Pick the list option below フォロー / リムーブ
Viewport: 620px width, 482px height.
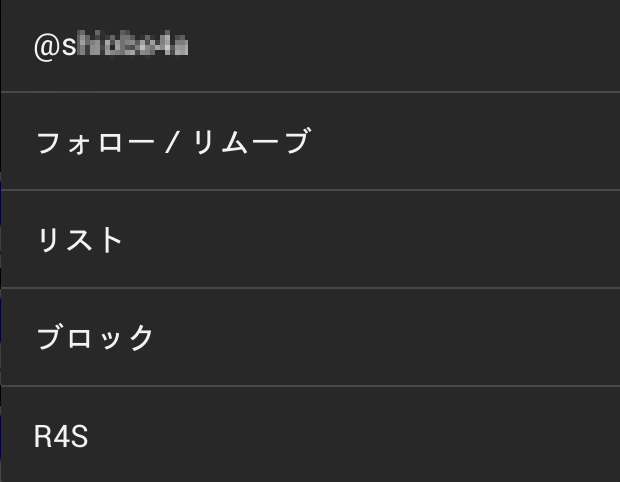click(x=310, y=240)
